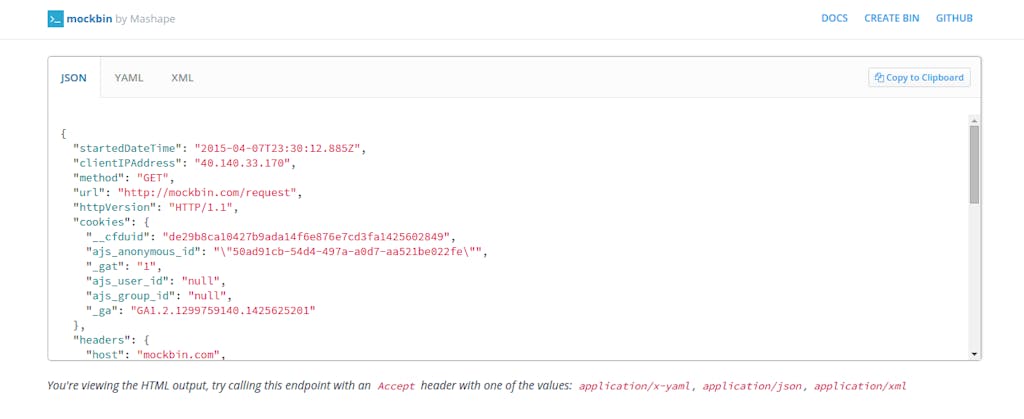Click the http://mockbin.com/request url value

coord(207,192)
